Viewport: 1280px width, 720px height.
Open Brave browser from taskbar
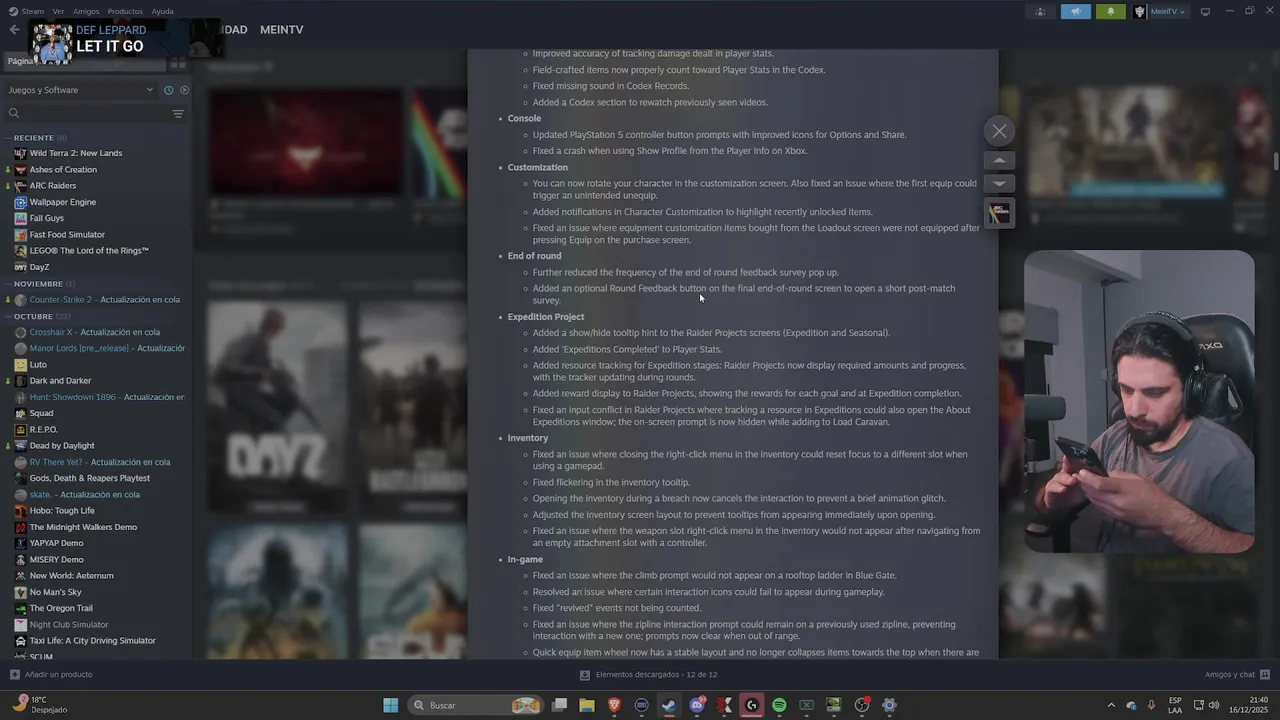(x=614, y=705)
